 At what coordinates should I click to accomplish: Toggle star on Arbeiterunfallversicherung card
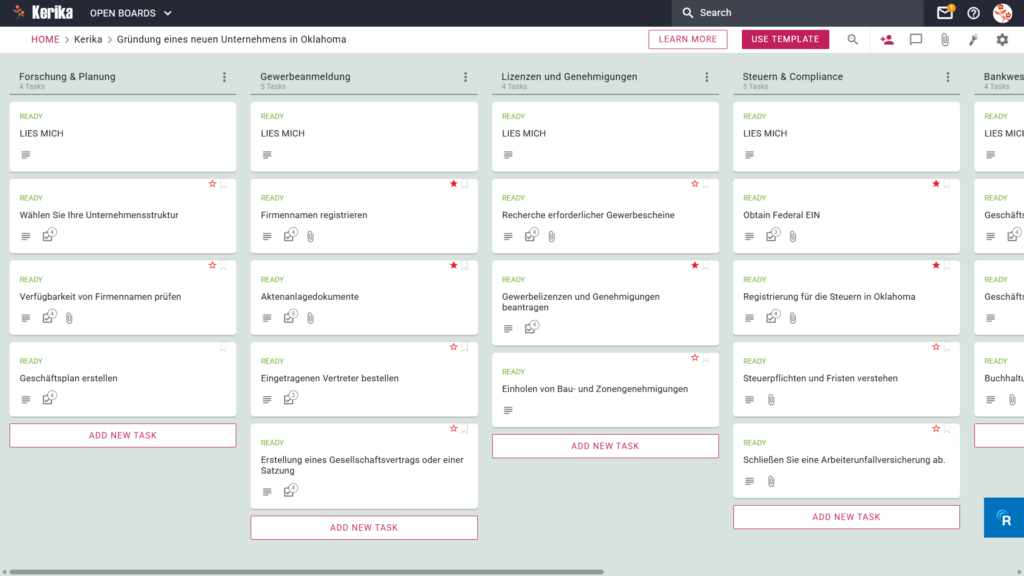point(936,429)
